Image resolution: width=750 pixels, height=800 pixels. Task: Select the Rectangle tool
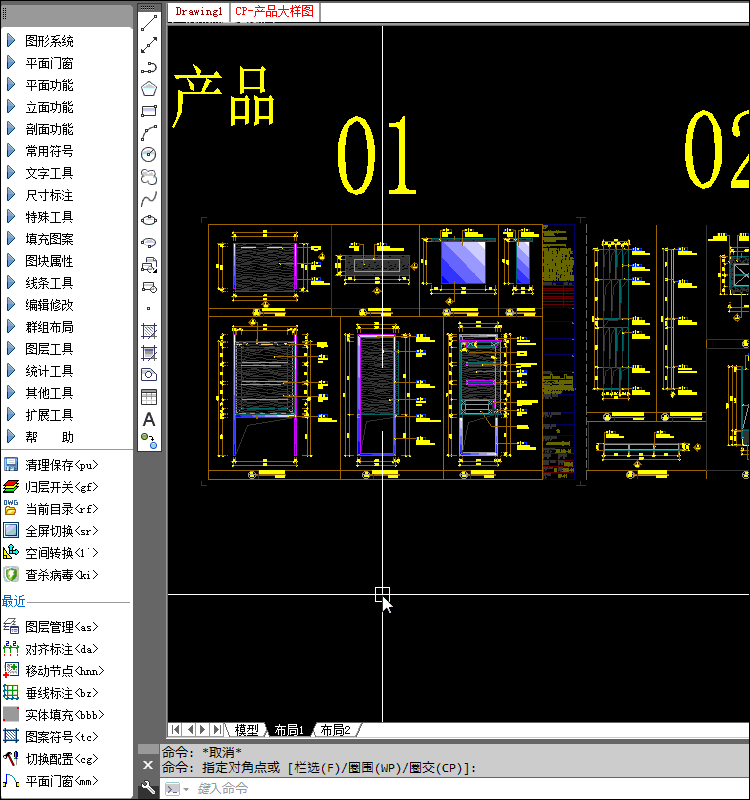(149, 111)
